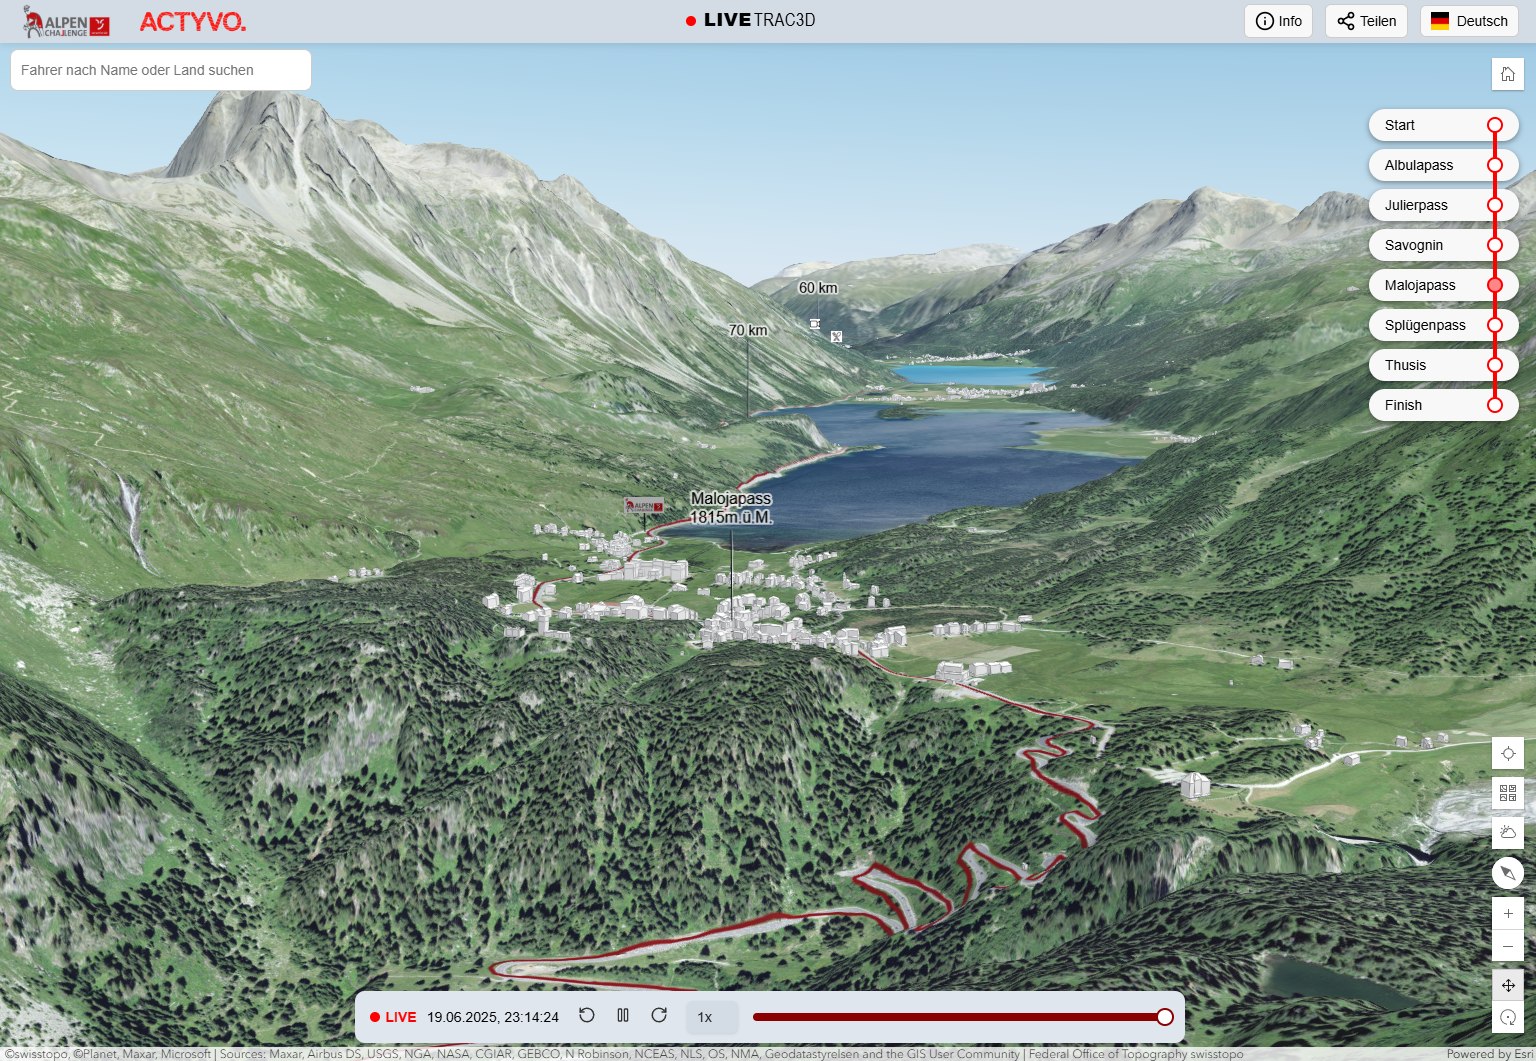The image size is (1536, 1061).
Task: Click the Info button
Action: tap(1278, 21)
